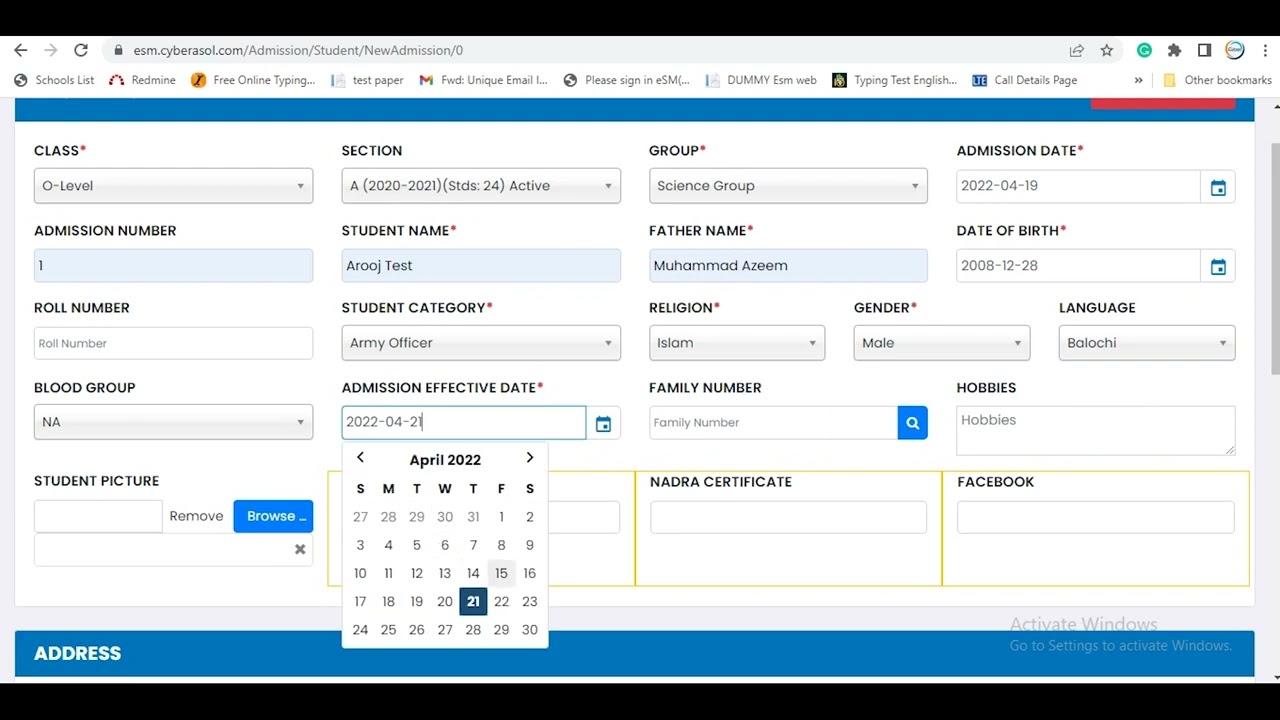Go to next month in calendar
Screen dimensions: 1280x720
point(530,458)
